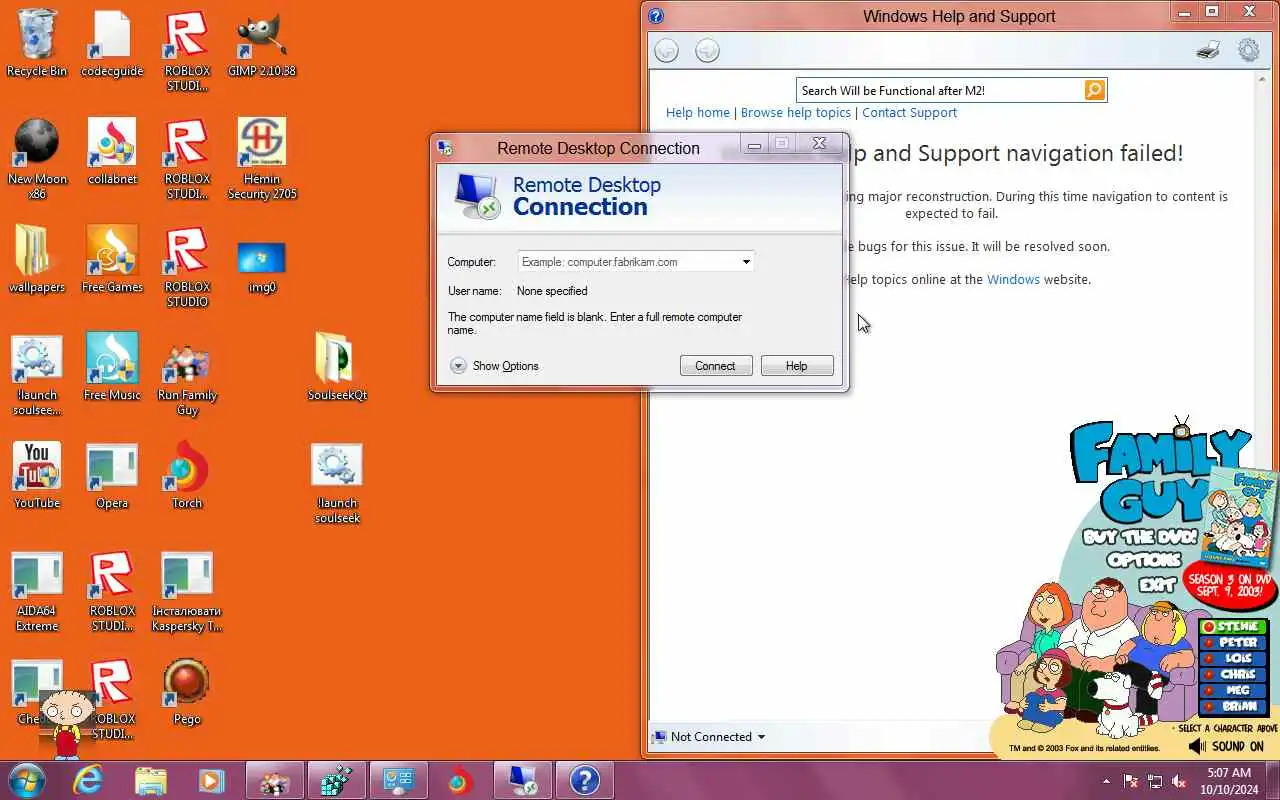Open Windows Media Player taskbar icon
This screenshot has height=800, width=1280.
(211, 780)
